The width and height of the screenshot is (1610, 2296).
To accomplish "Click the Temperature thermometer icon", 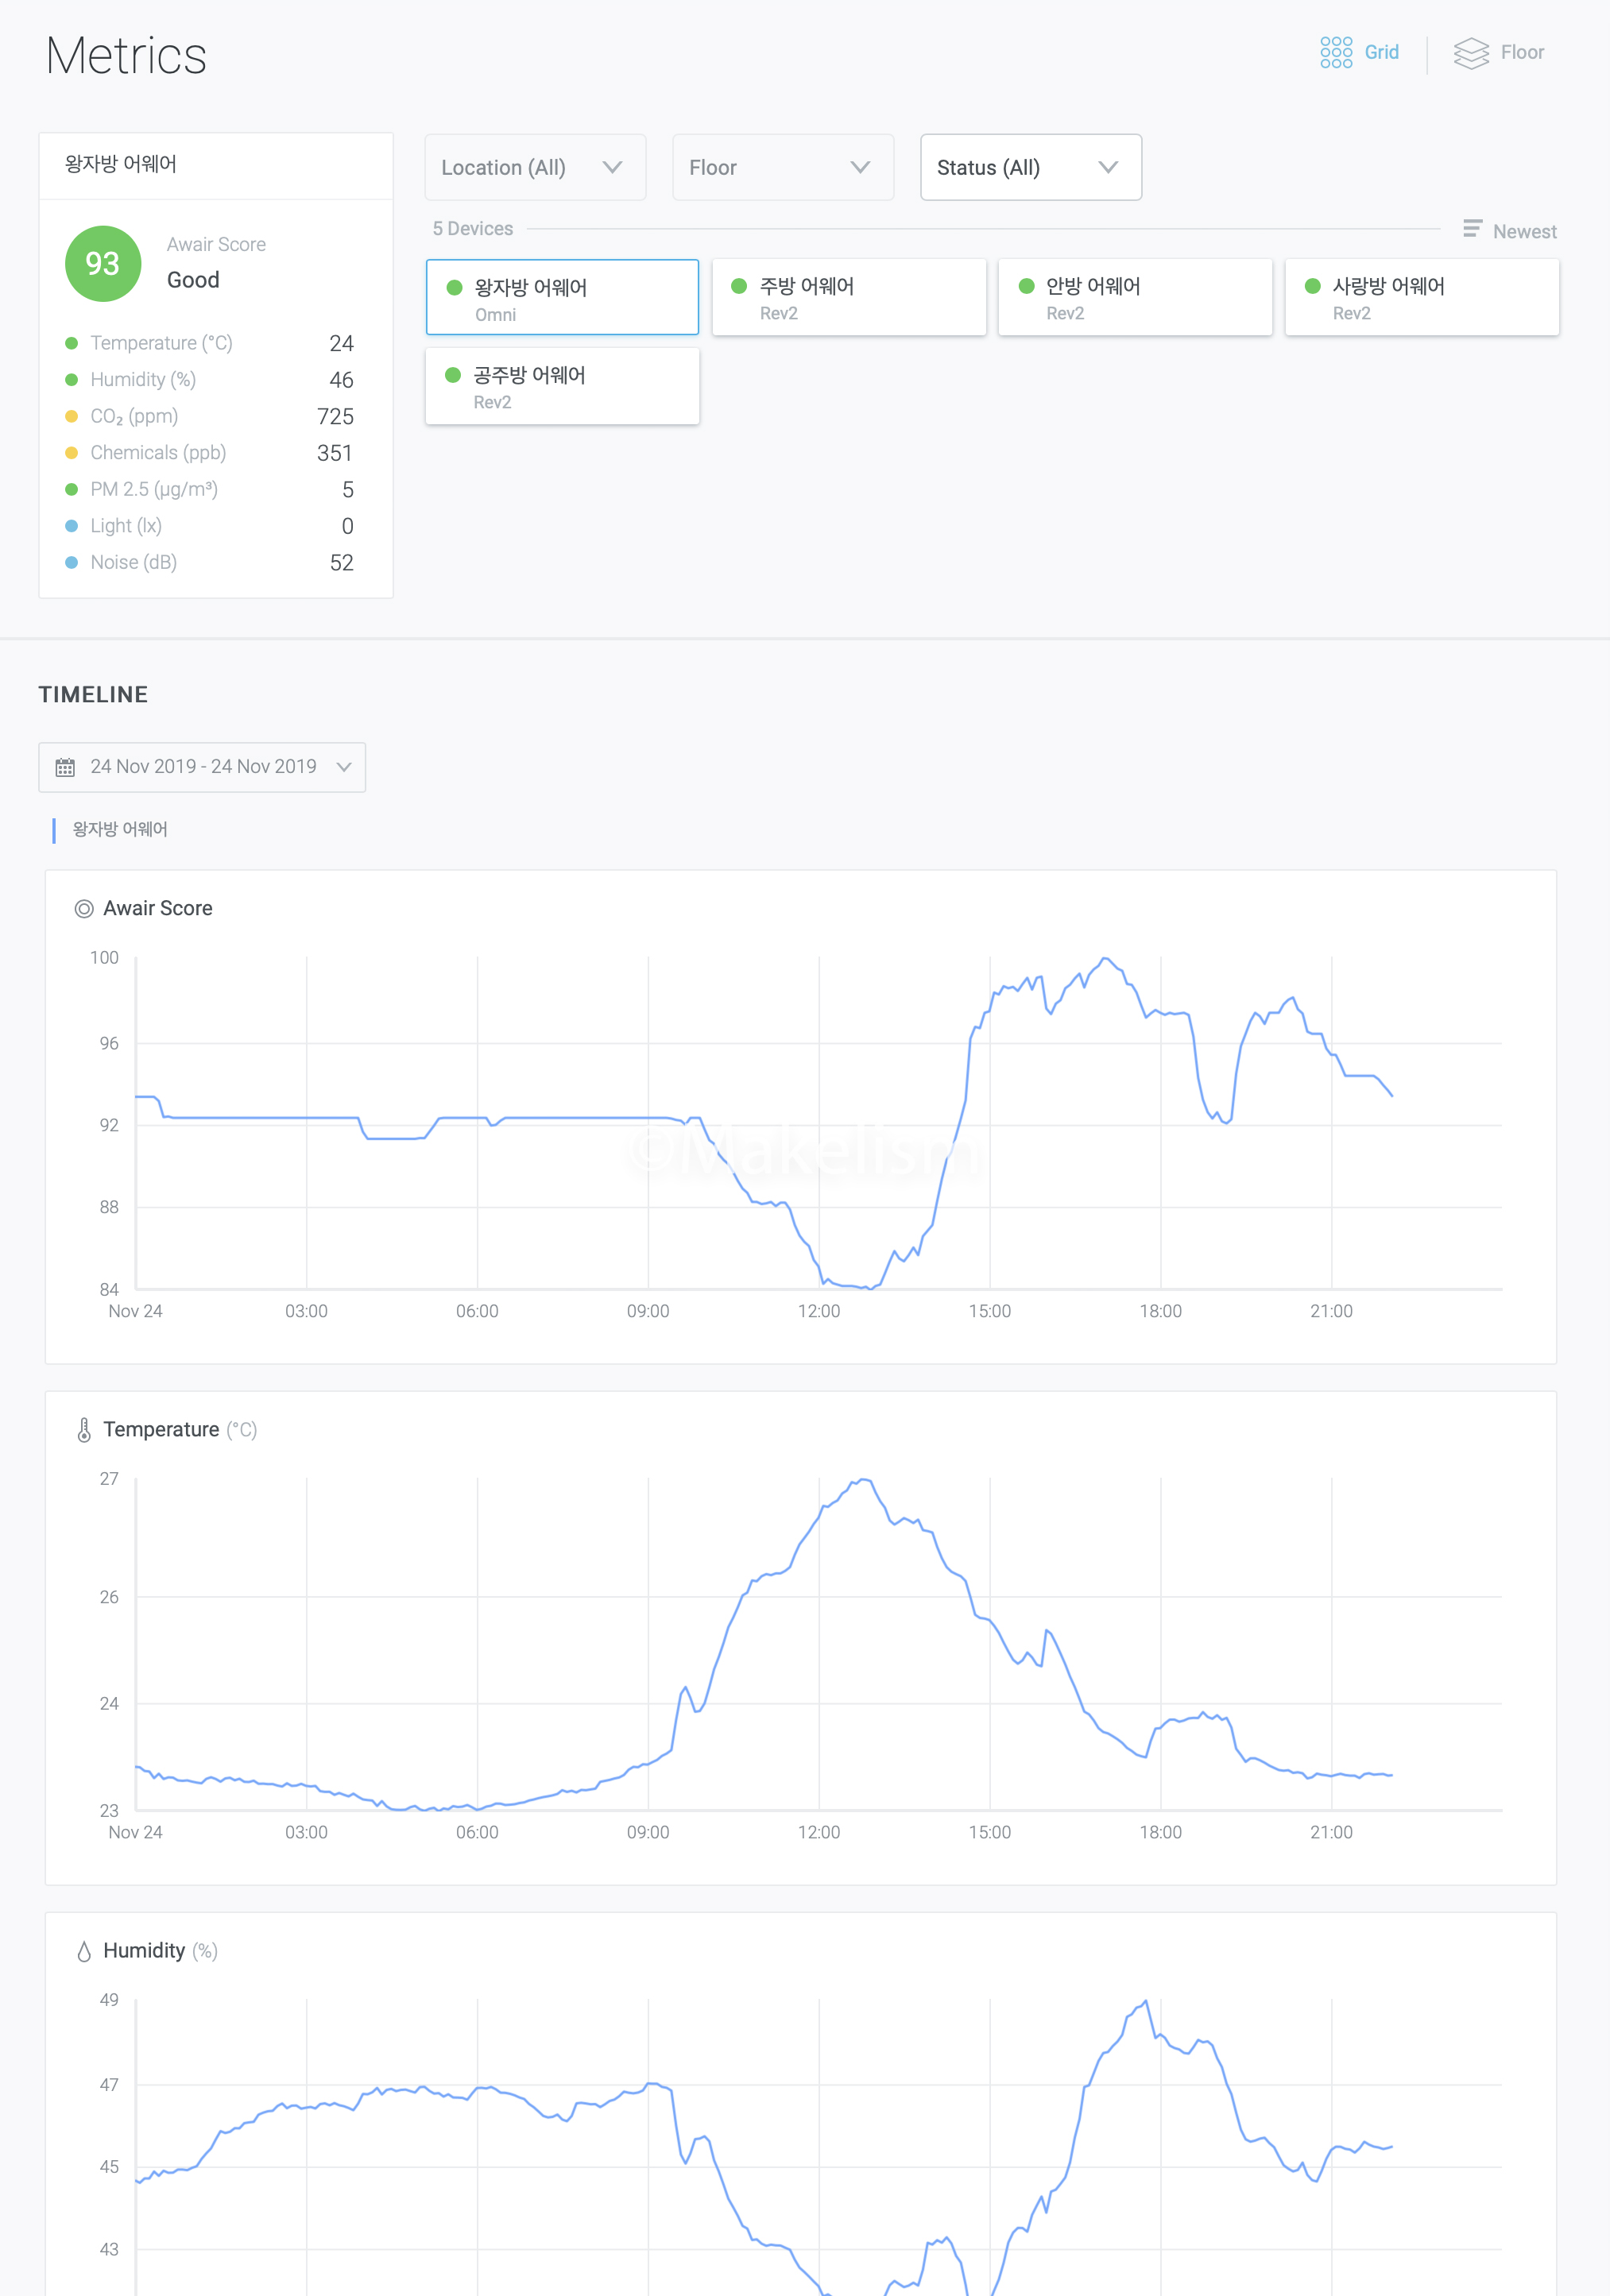I will pyautogui.click(x=84, y=1429).
